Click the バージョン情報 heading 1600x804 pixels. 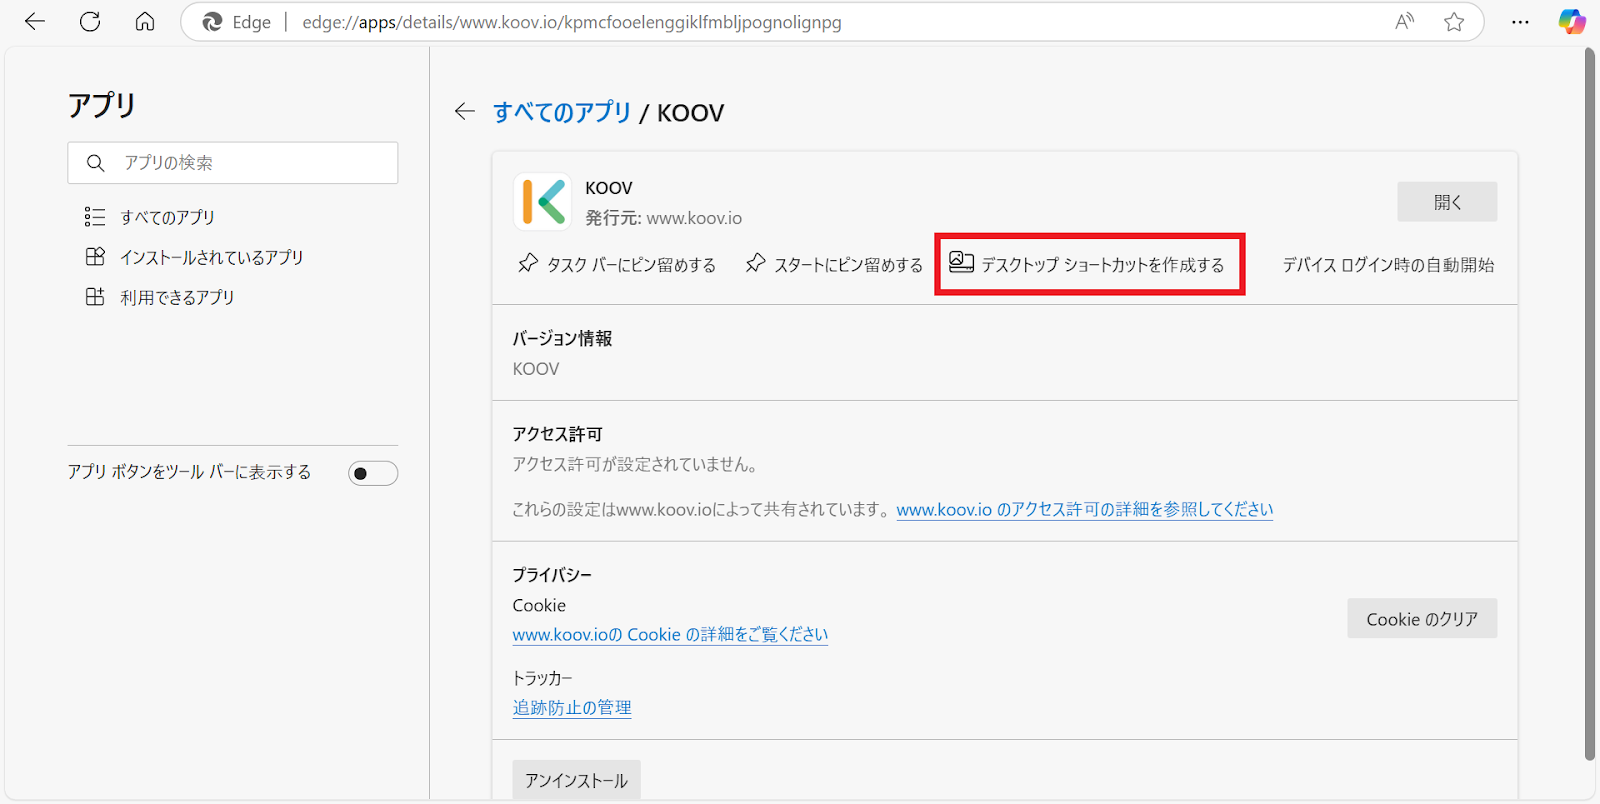click(562, 338)
